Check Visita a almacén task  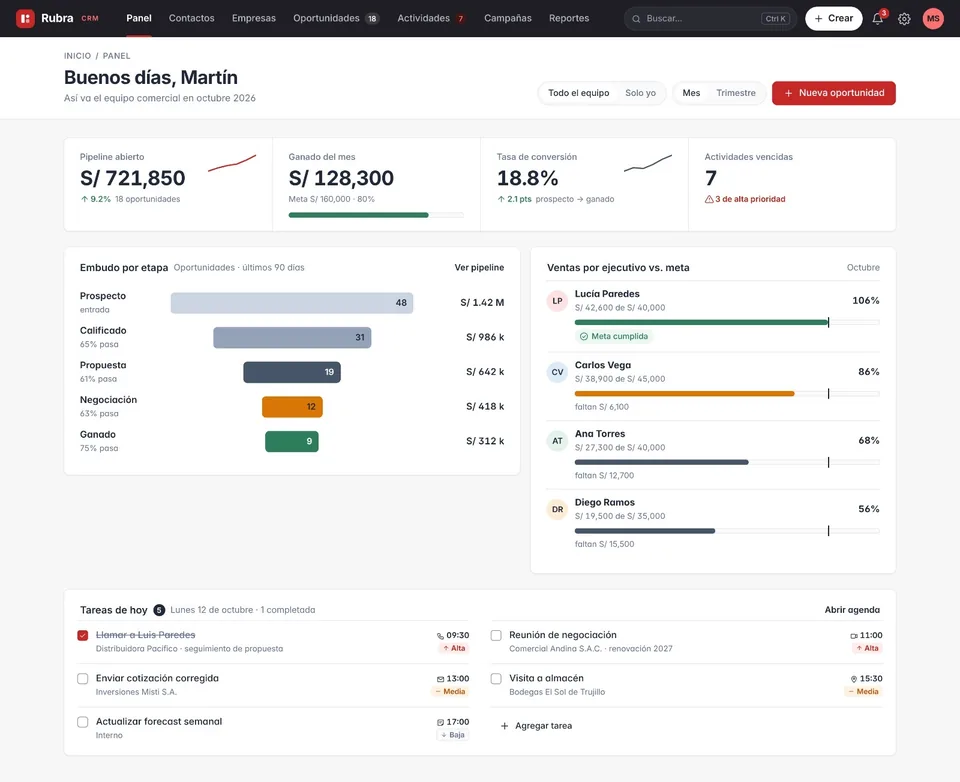pos(496,679)
